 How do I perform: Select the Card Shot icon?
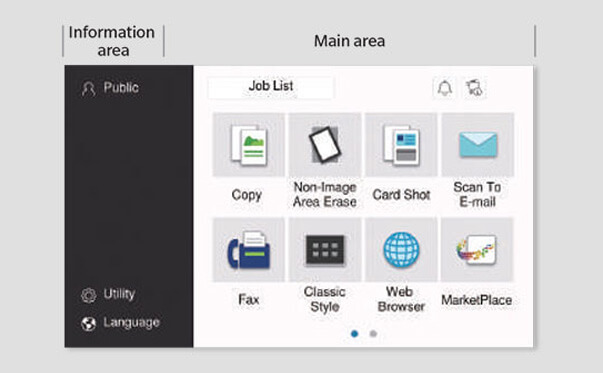pos(401,145)
